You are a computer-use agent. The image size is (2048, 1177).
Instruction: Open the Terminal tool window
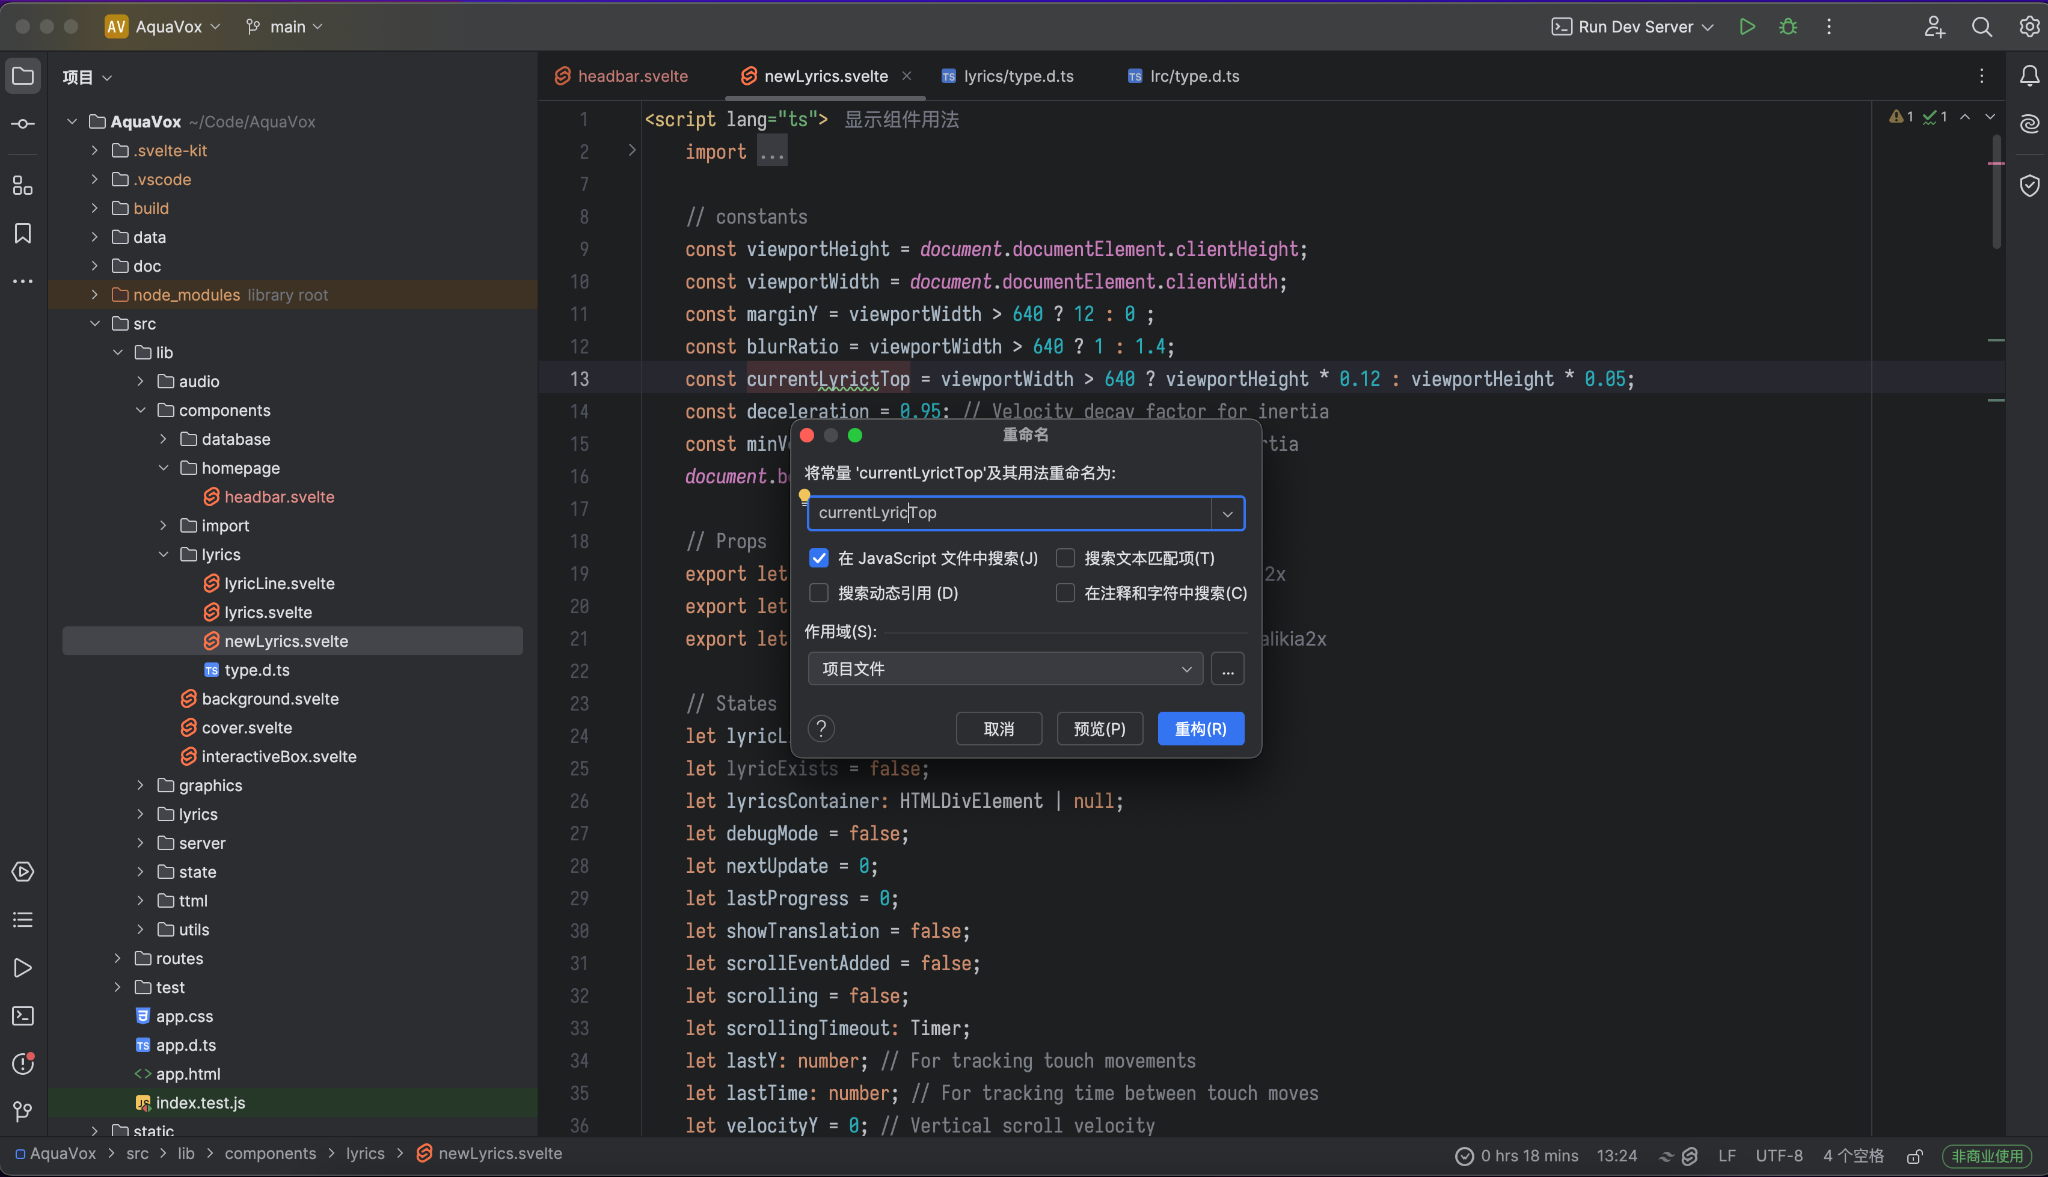[22, 1016]
